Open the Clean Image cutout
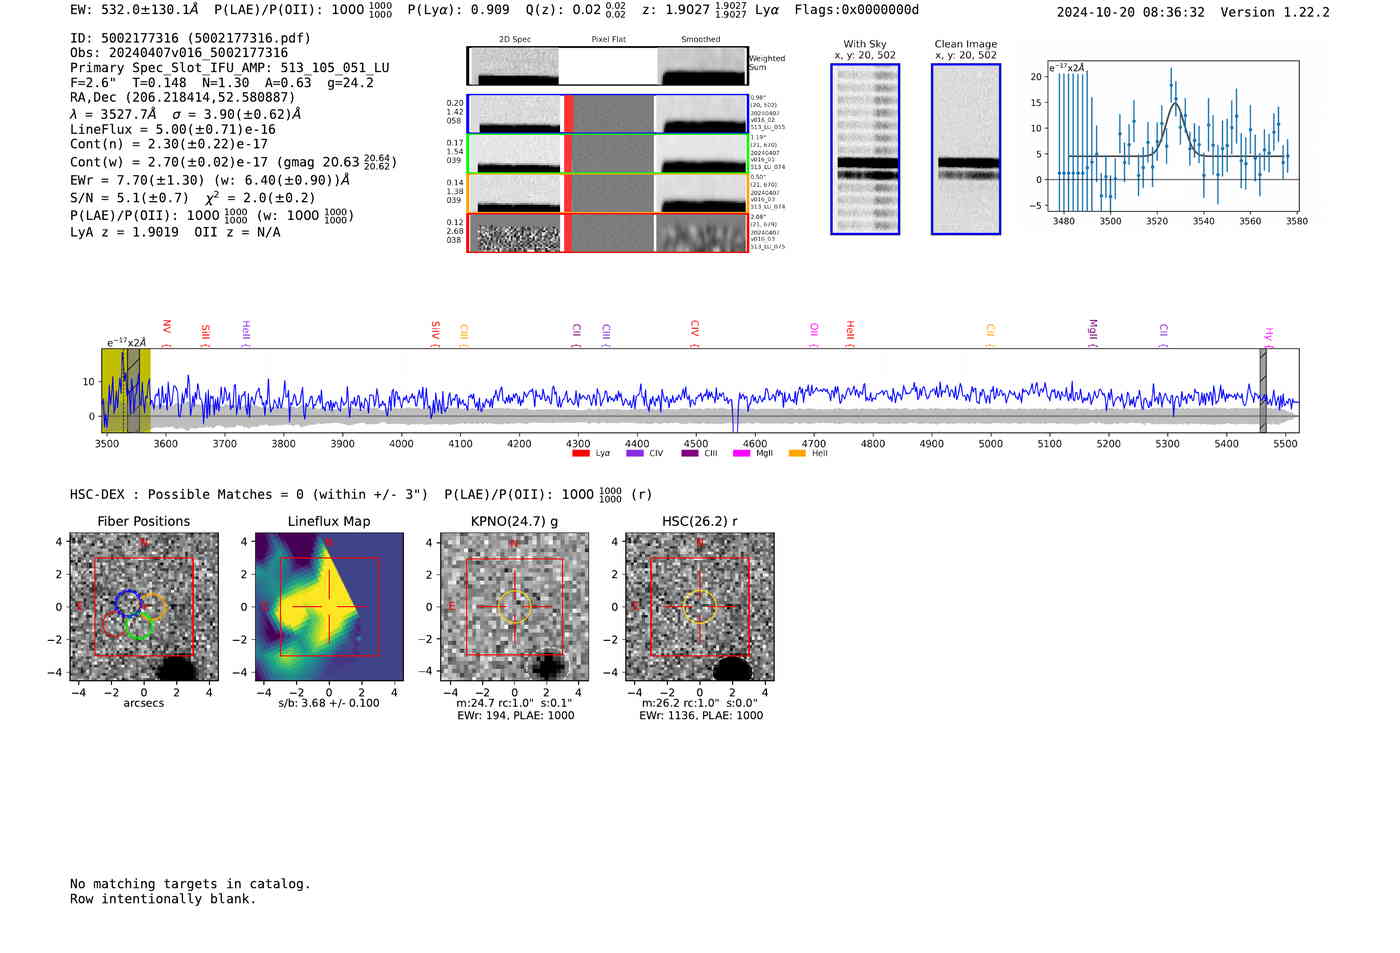 point(966,149)
